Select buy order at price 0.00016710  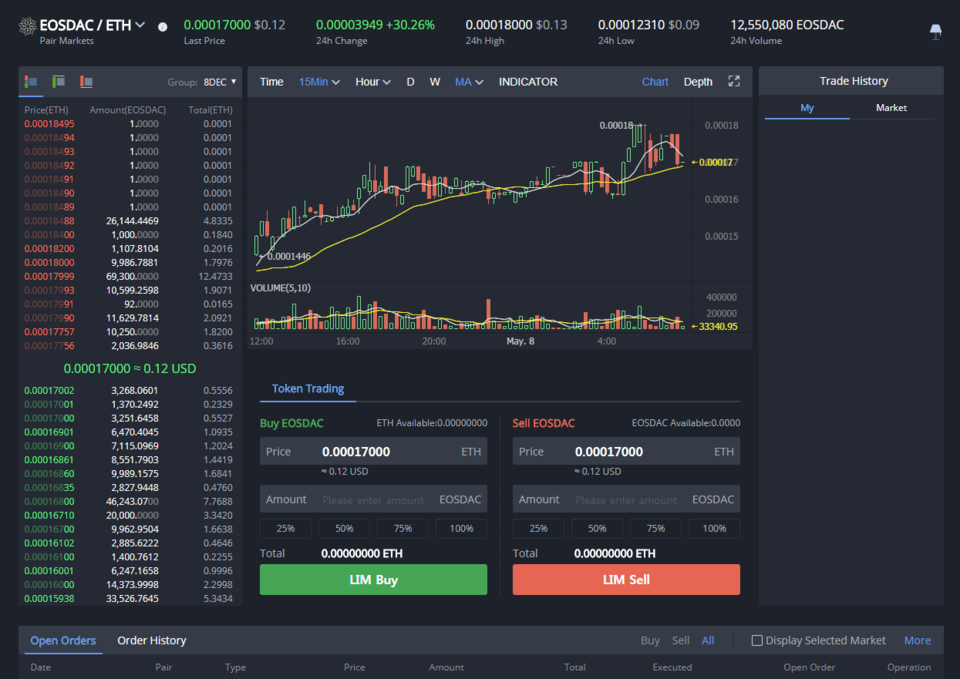point(129,515)
